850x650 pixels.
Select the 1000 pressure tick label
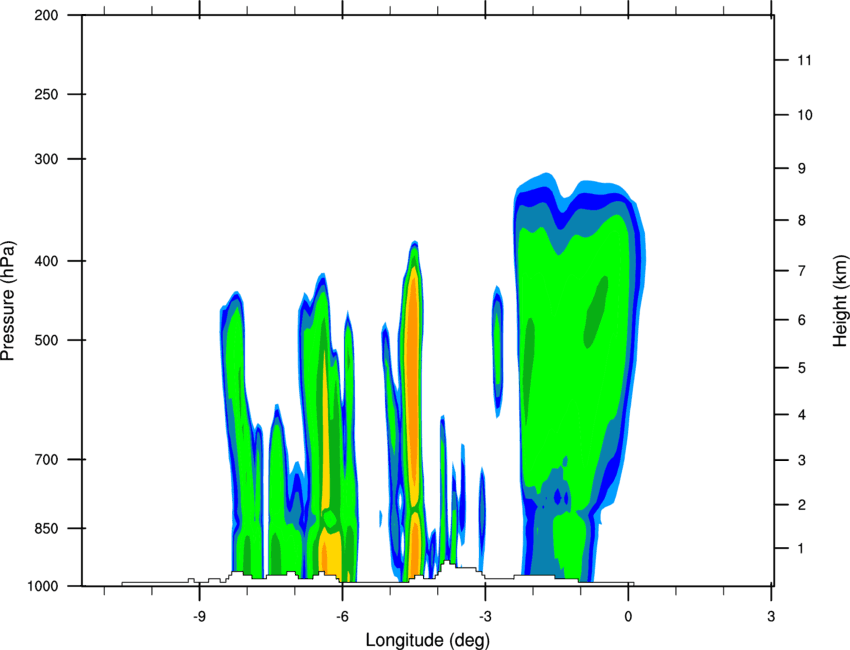pyautogui.click(x=43, y=586)
